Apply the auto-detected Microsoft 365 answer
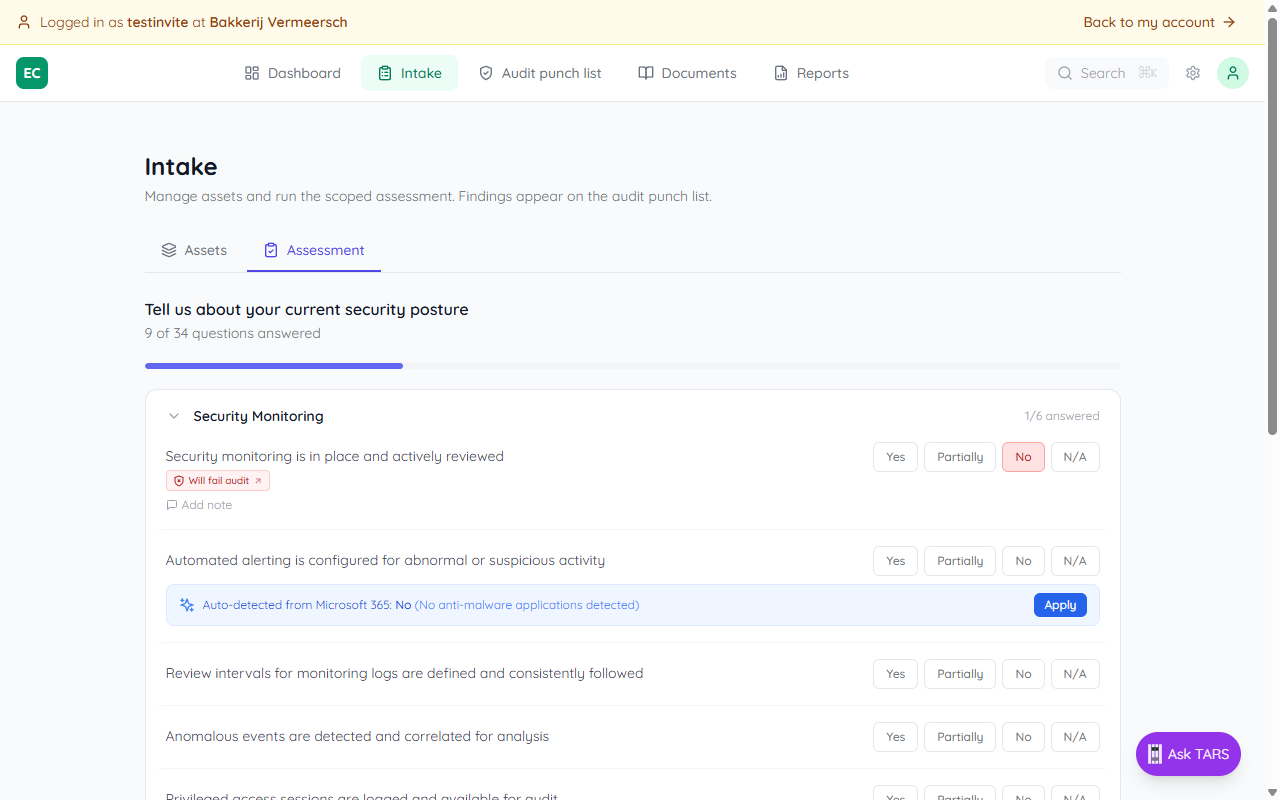Image resolution: width=1280 pixels, height=800 pixels. tap(1060, 604)
